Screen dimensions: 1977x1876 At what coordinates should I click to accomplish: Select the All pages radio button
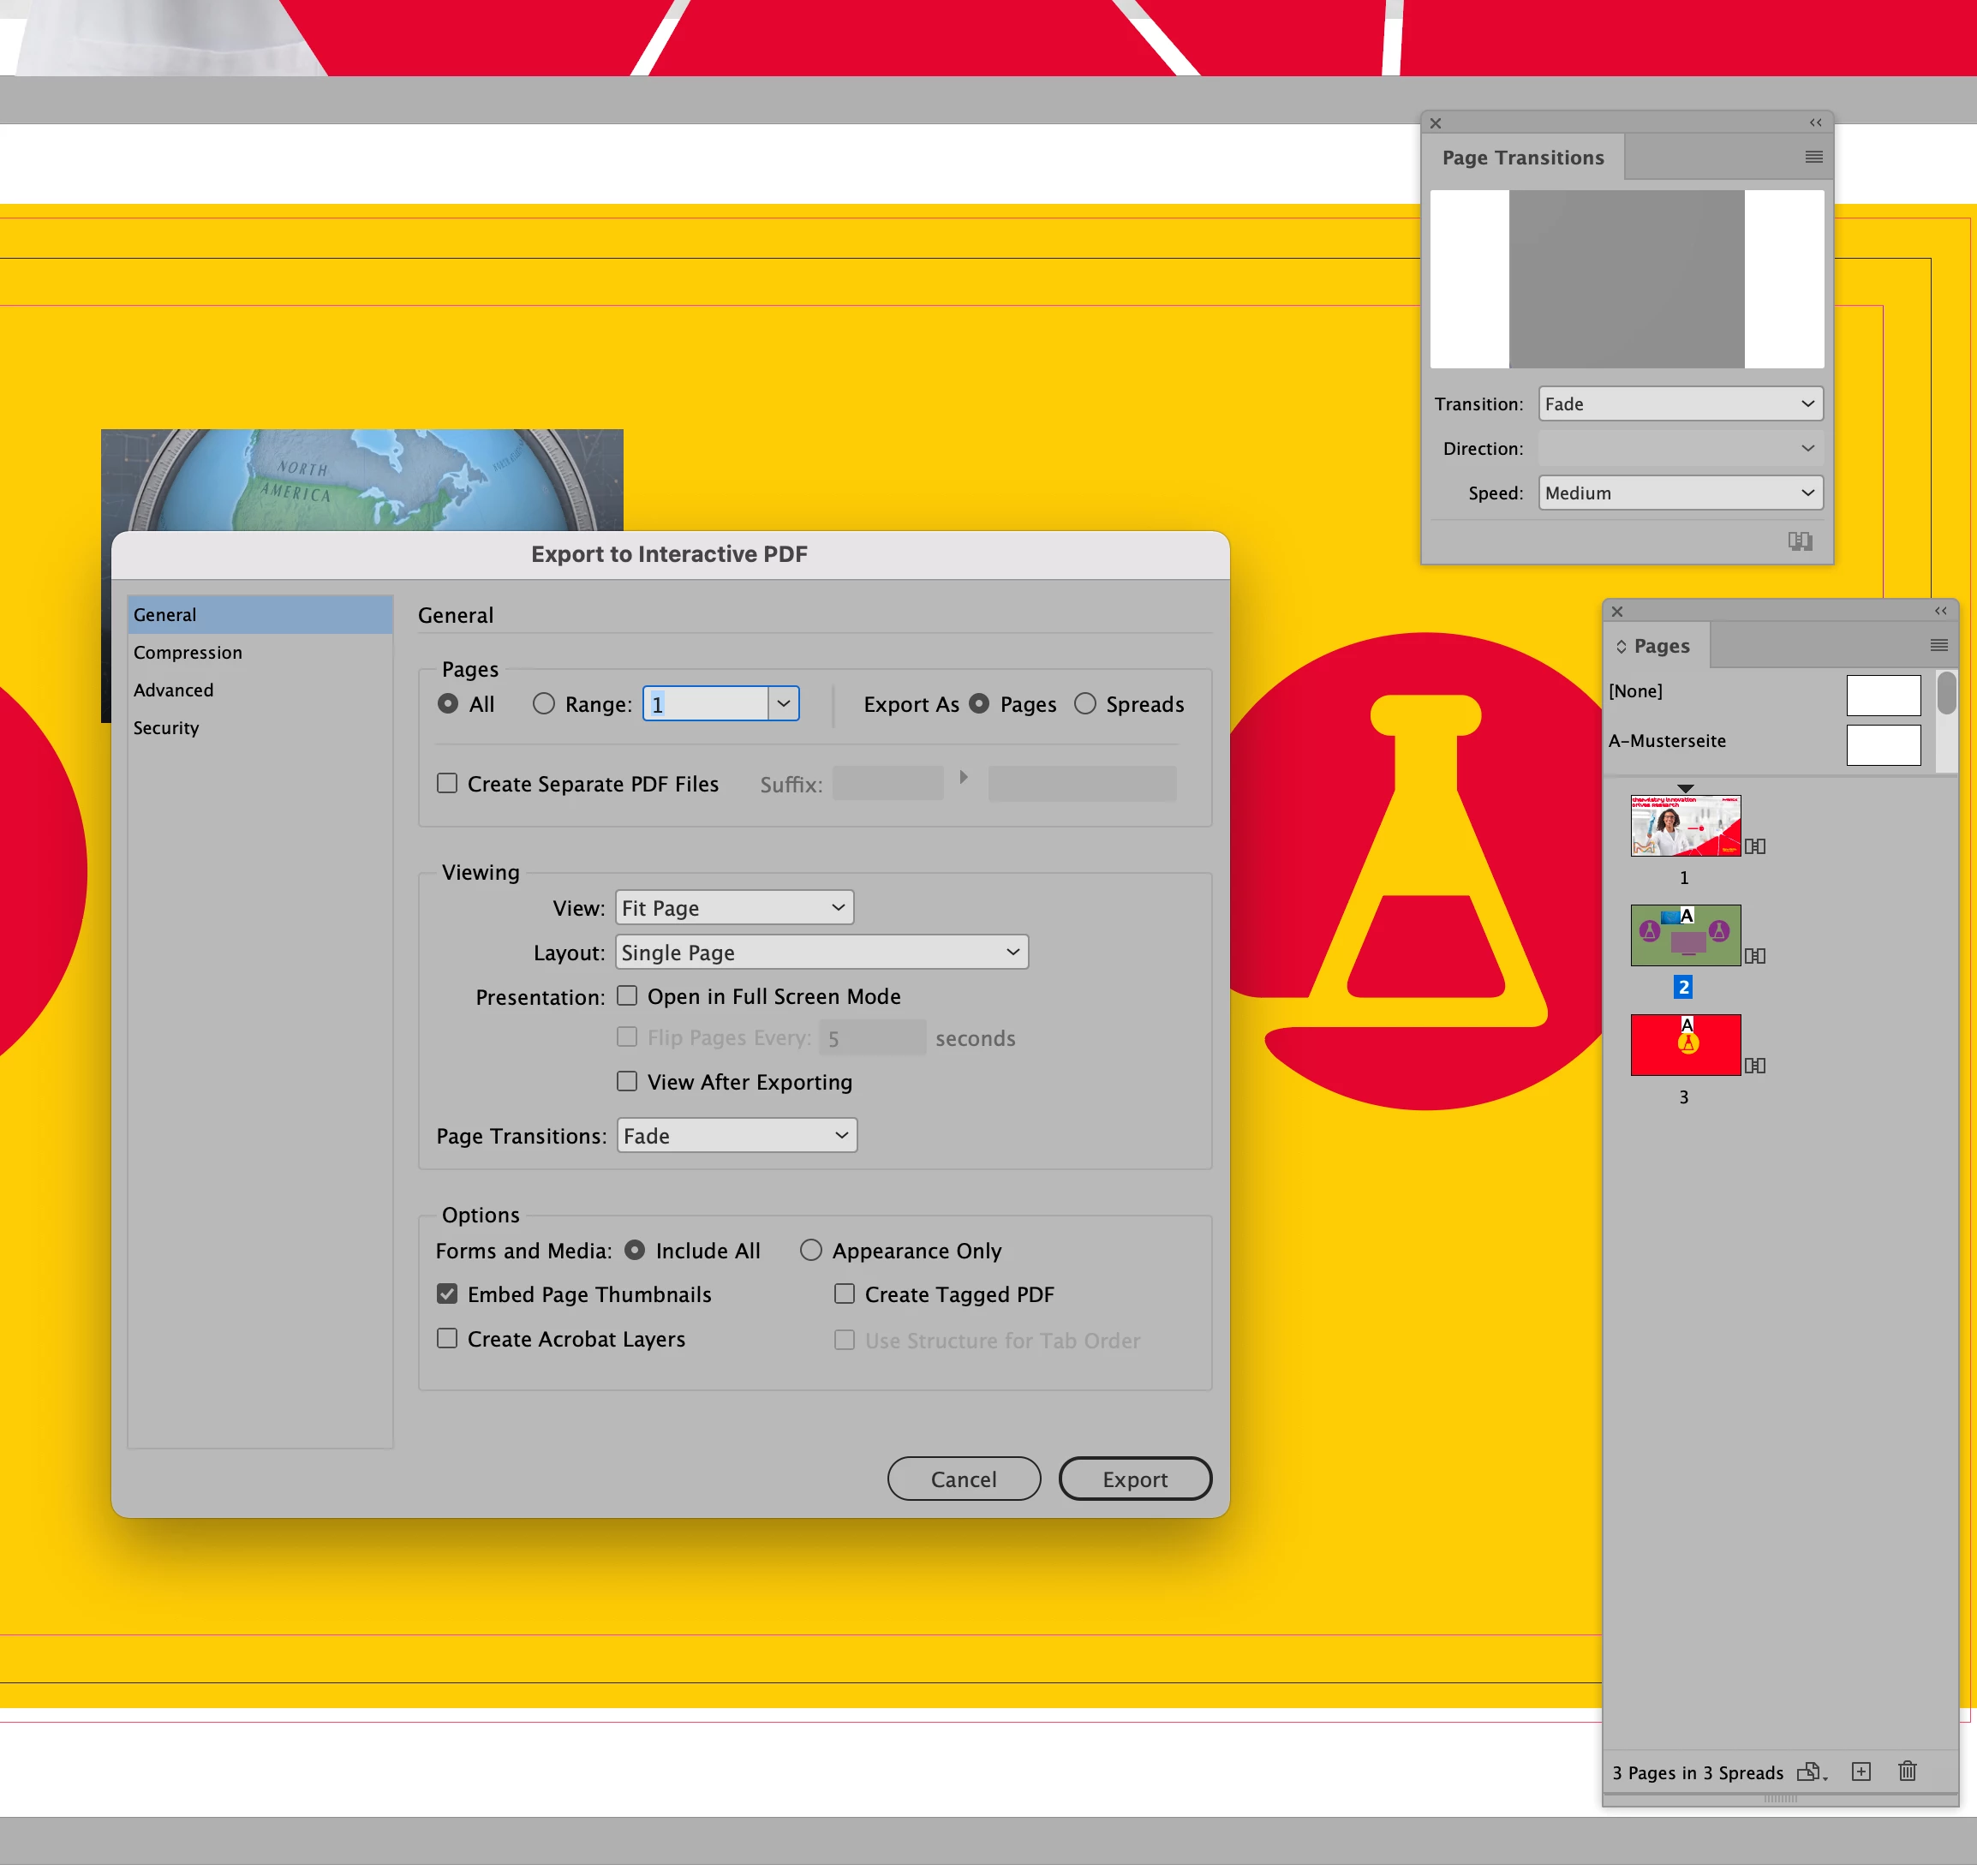pyautogui.click(x=448, y=704)
